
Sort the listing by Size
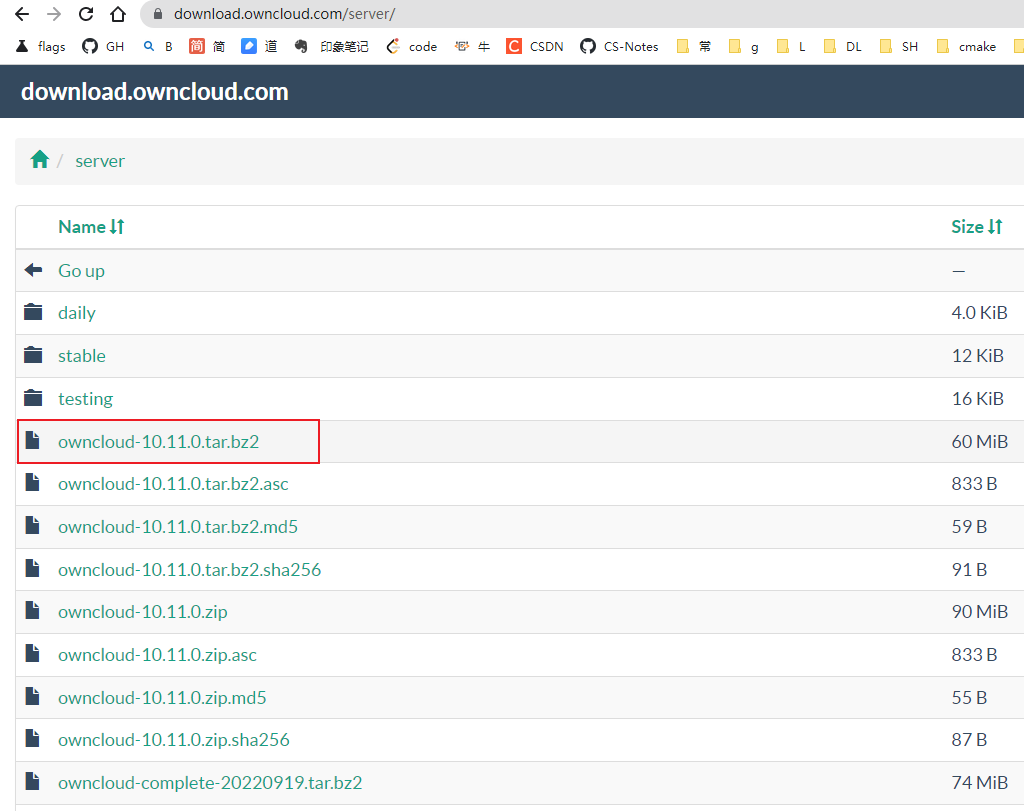[976, 227]
